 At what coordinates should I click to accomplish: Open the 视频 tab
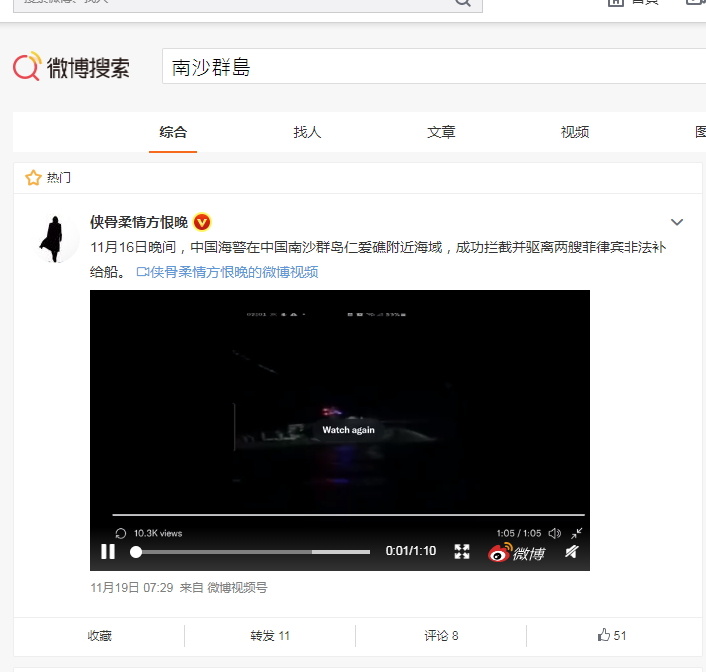click(x=575, y=132)
